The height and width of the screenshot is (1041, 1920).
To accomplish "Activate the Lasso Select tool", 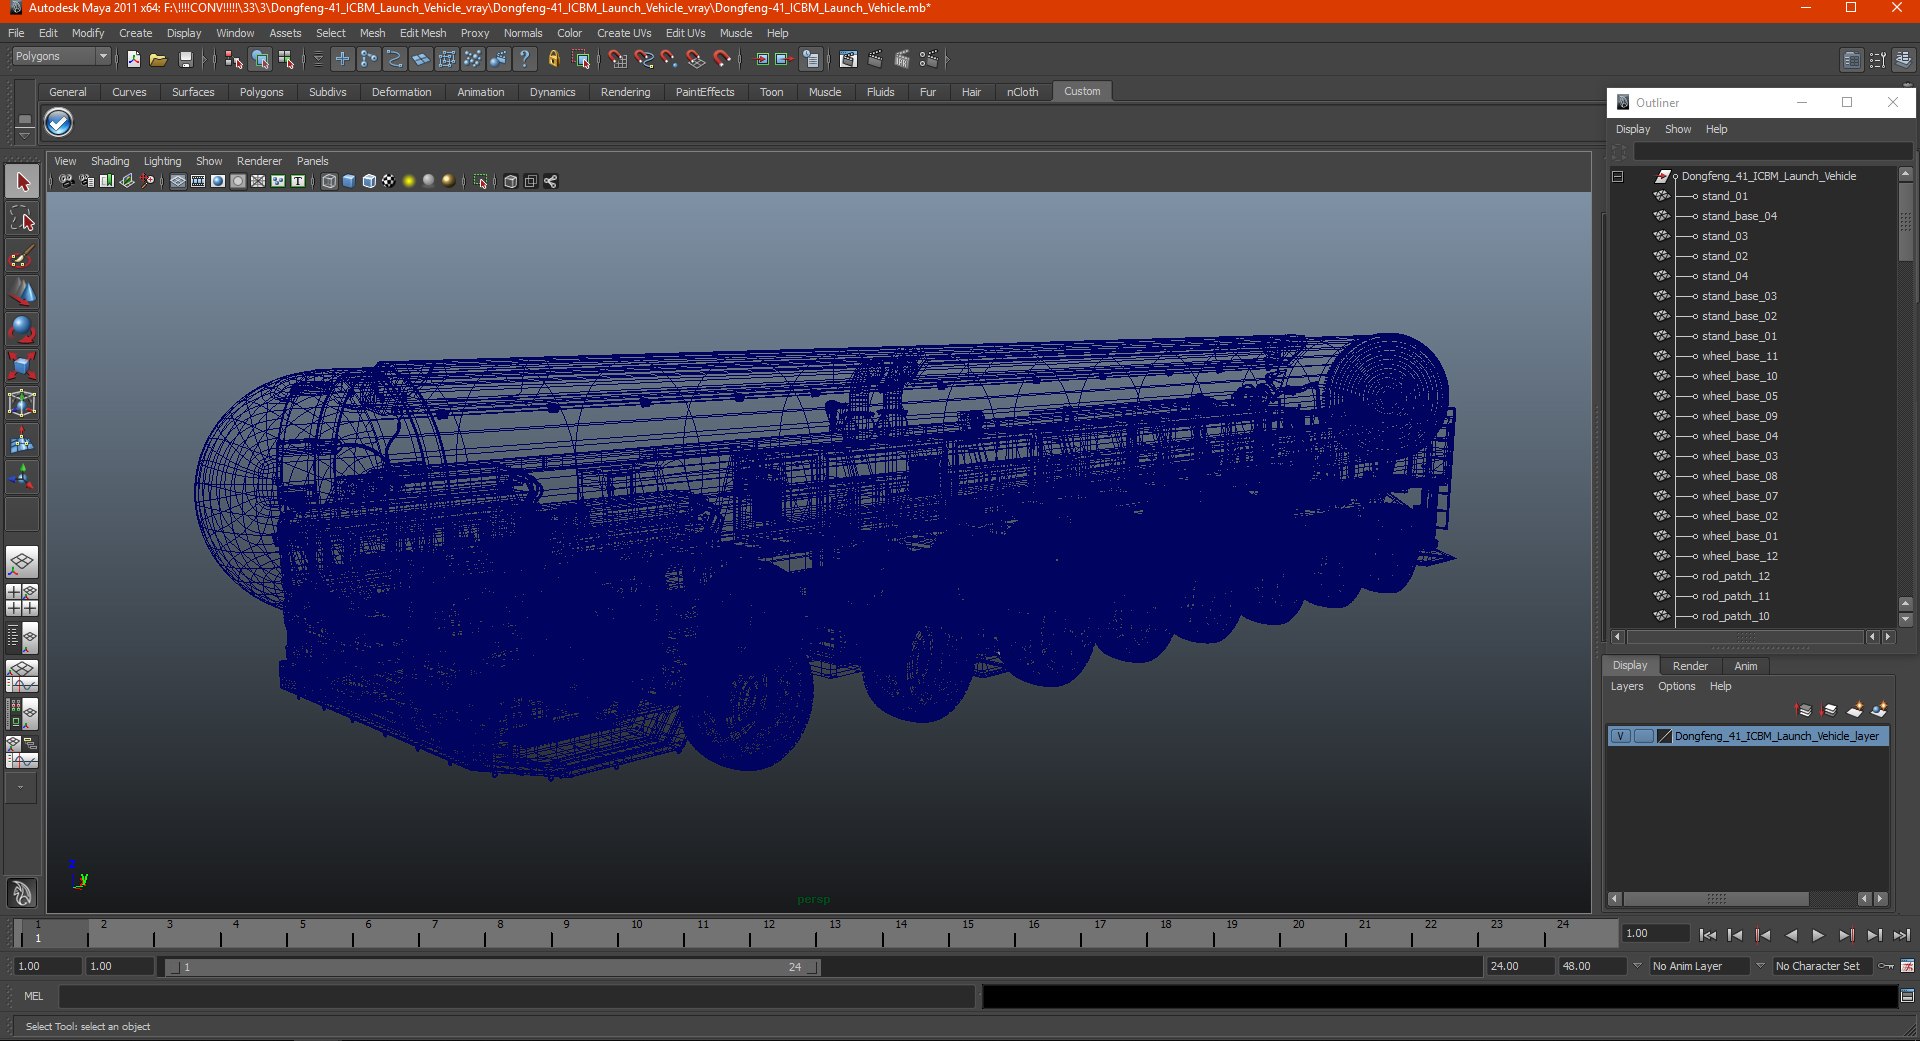I will click(x=22, y=219).
